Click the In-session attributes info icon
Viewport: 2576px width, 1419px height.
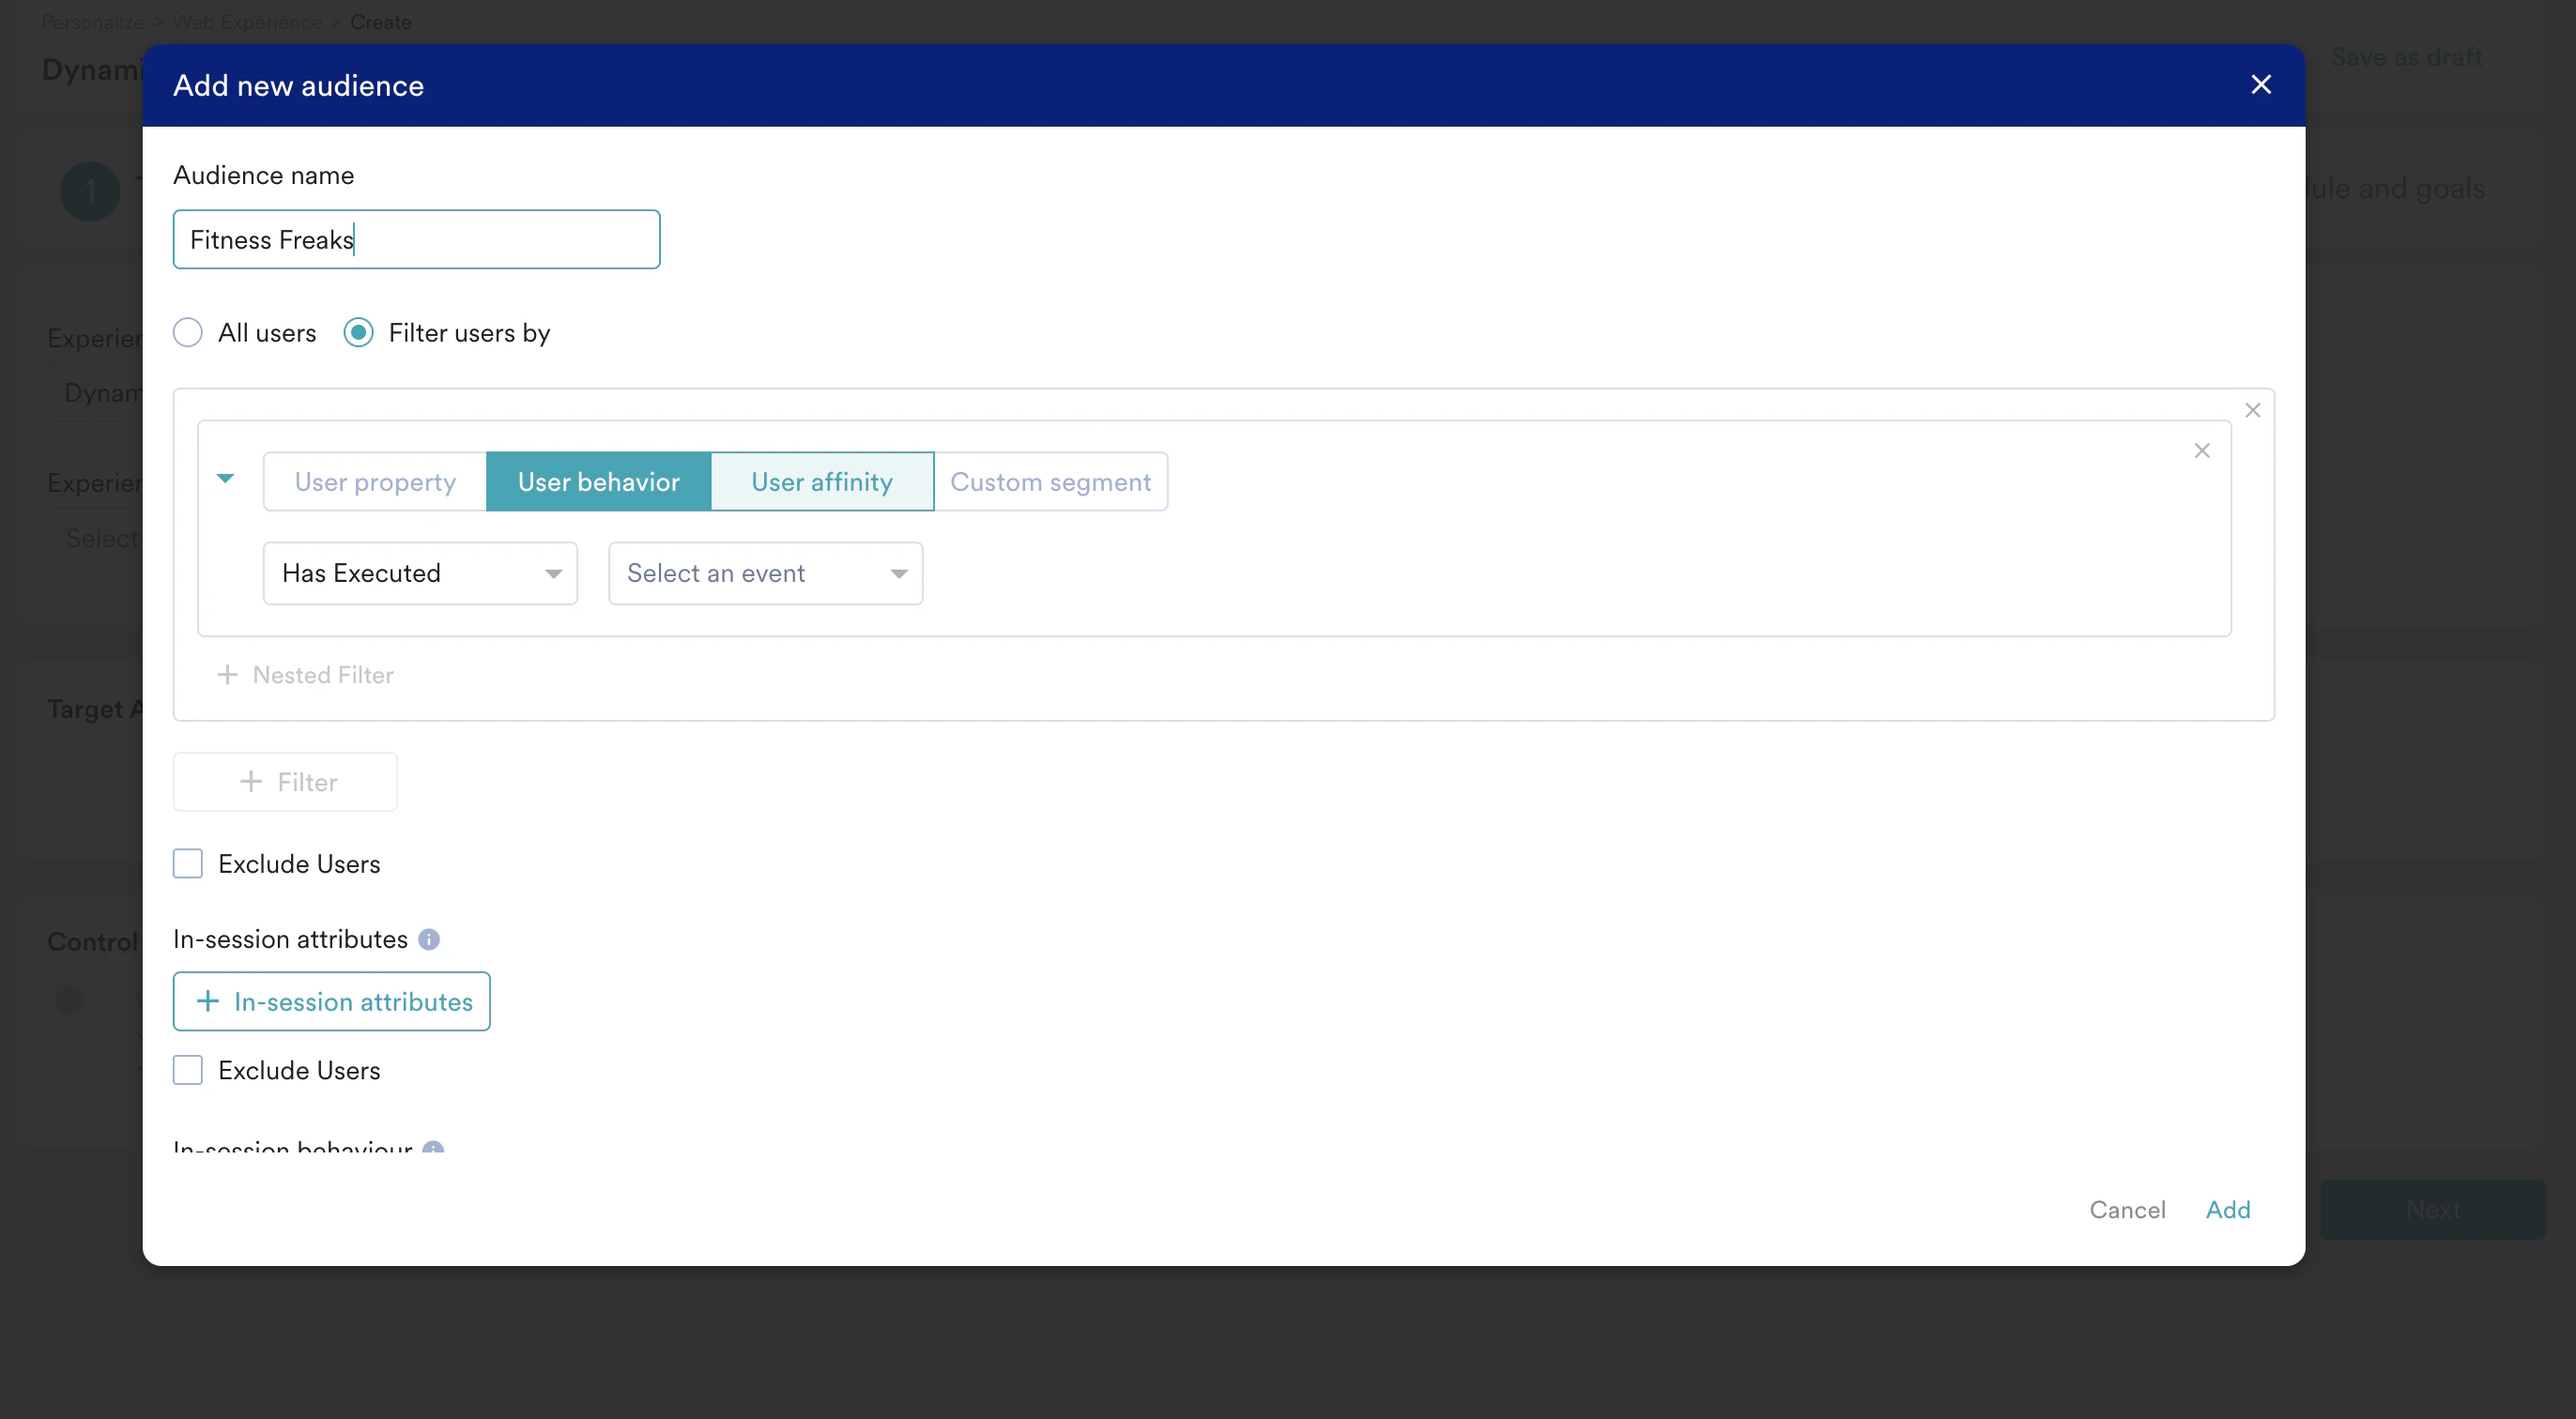pyautogui.click(x=429, y=939)
